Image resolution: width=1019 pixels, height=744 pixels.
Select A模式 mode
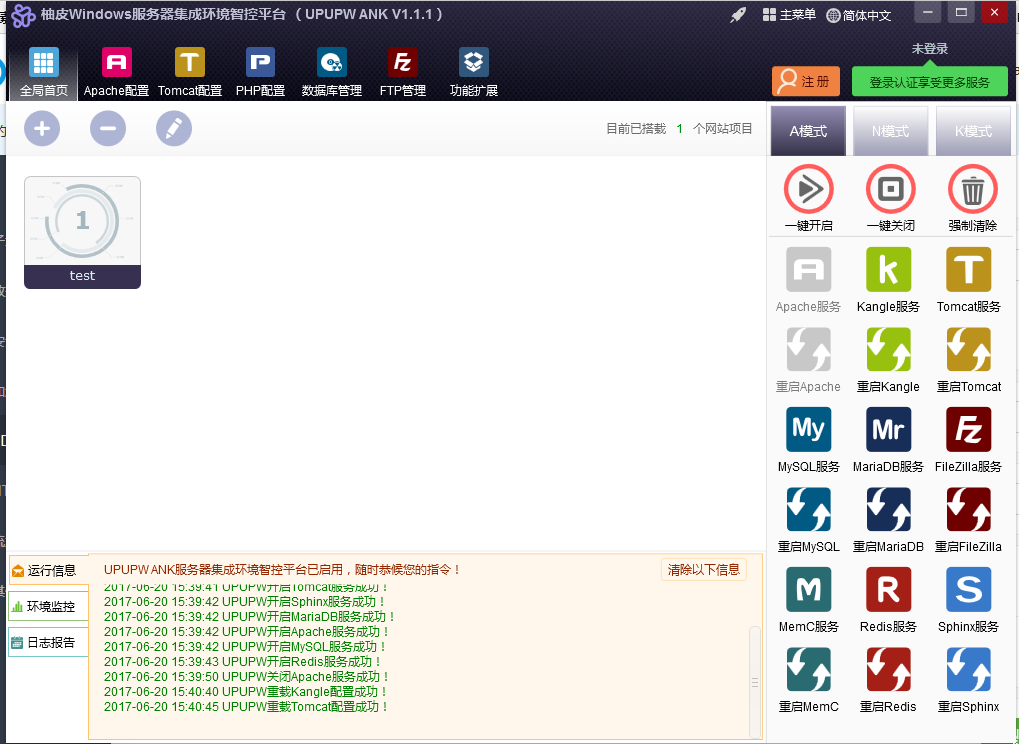point(808,131)
